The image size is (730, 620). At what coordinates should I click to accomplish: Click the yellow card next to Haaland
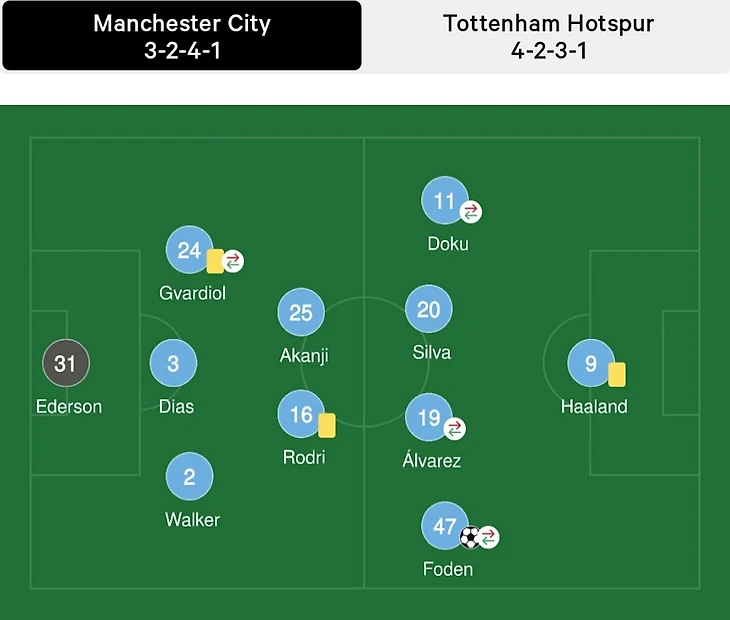tap(617, 374)
